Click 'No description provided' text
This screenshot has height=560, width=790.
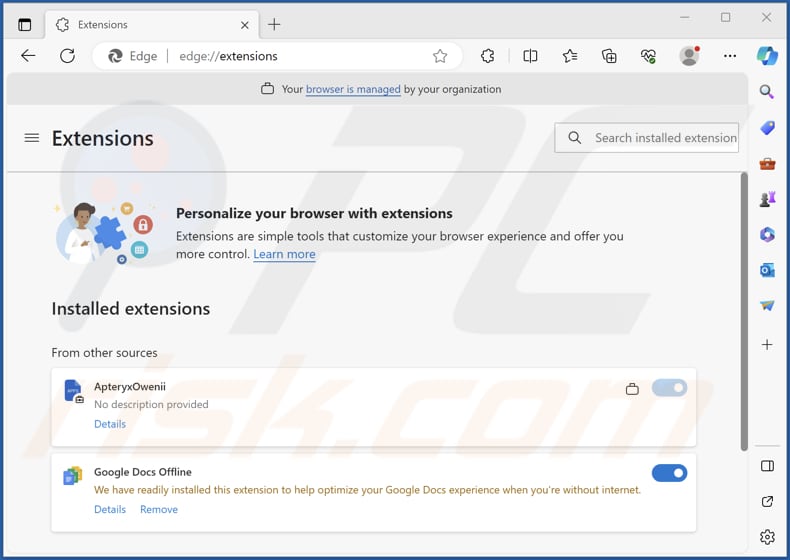pyautogui.click(x=151, y=404)
